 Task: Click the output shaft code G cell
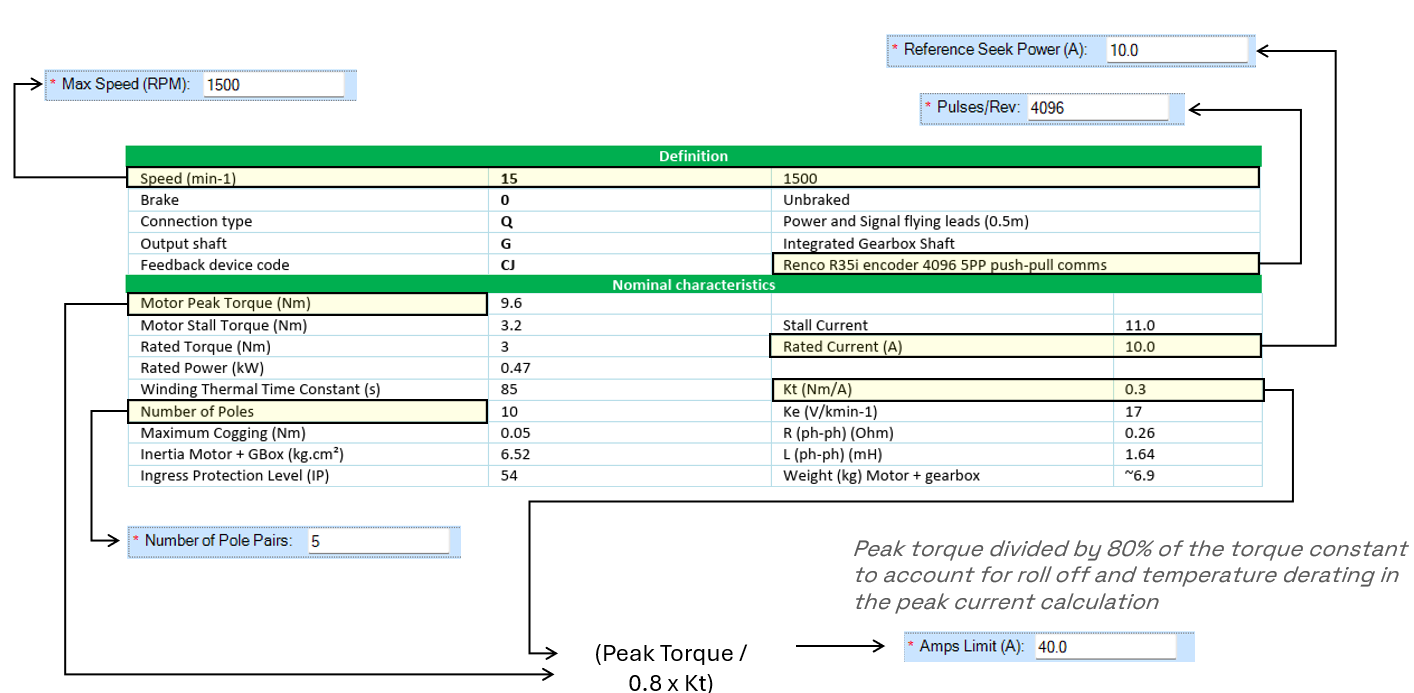pyautogui.click(x=506, y=244)
